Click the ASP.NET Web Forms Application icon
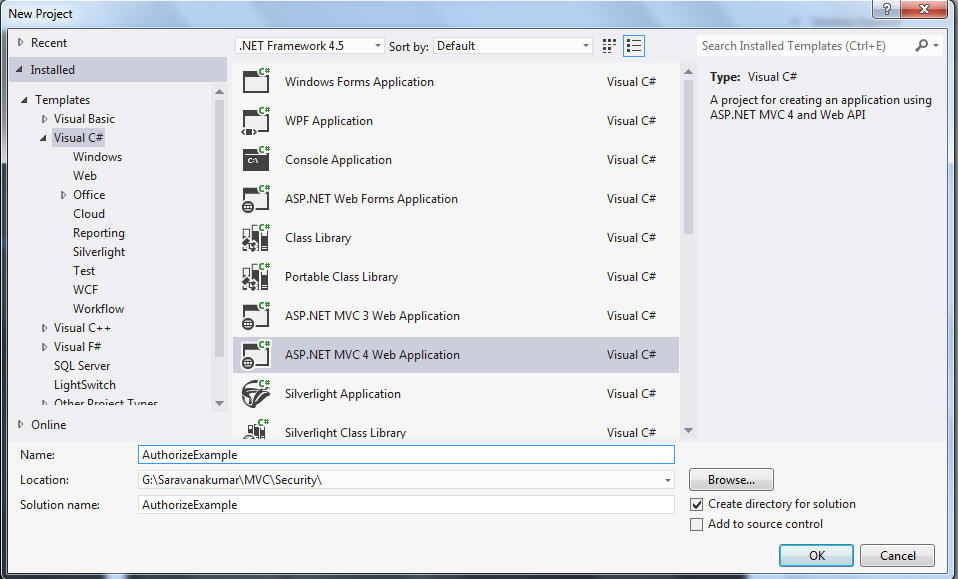 point(256,198)
